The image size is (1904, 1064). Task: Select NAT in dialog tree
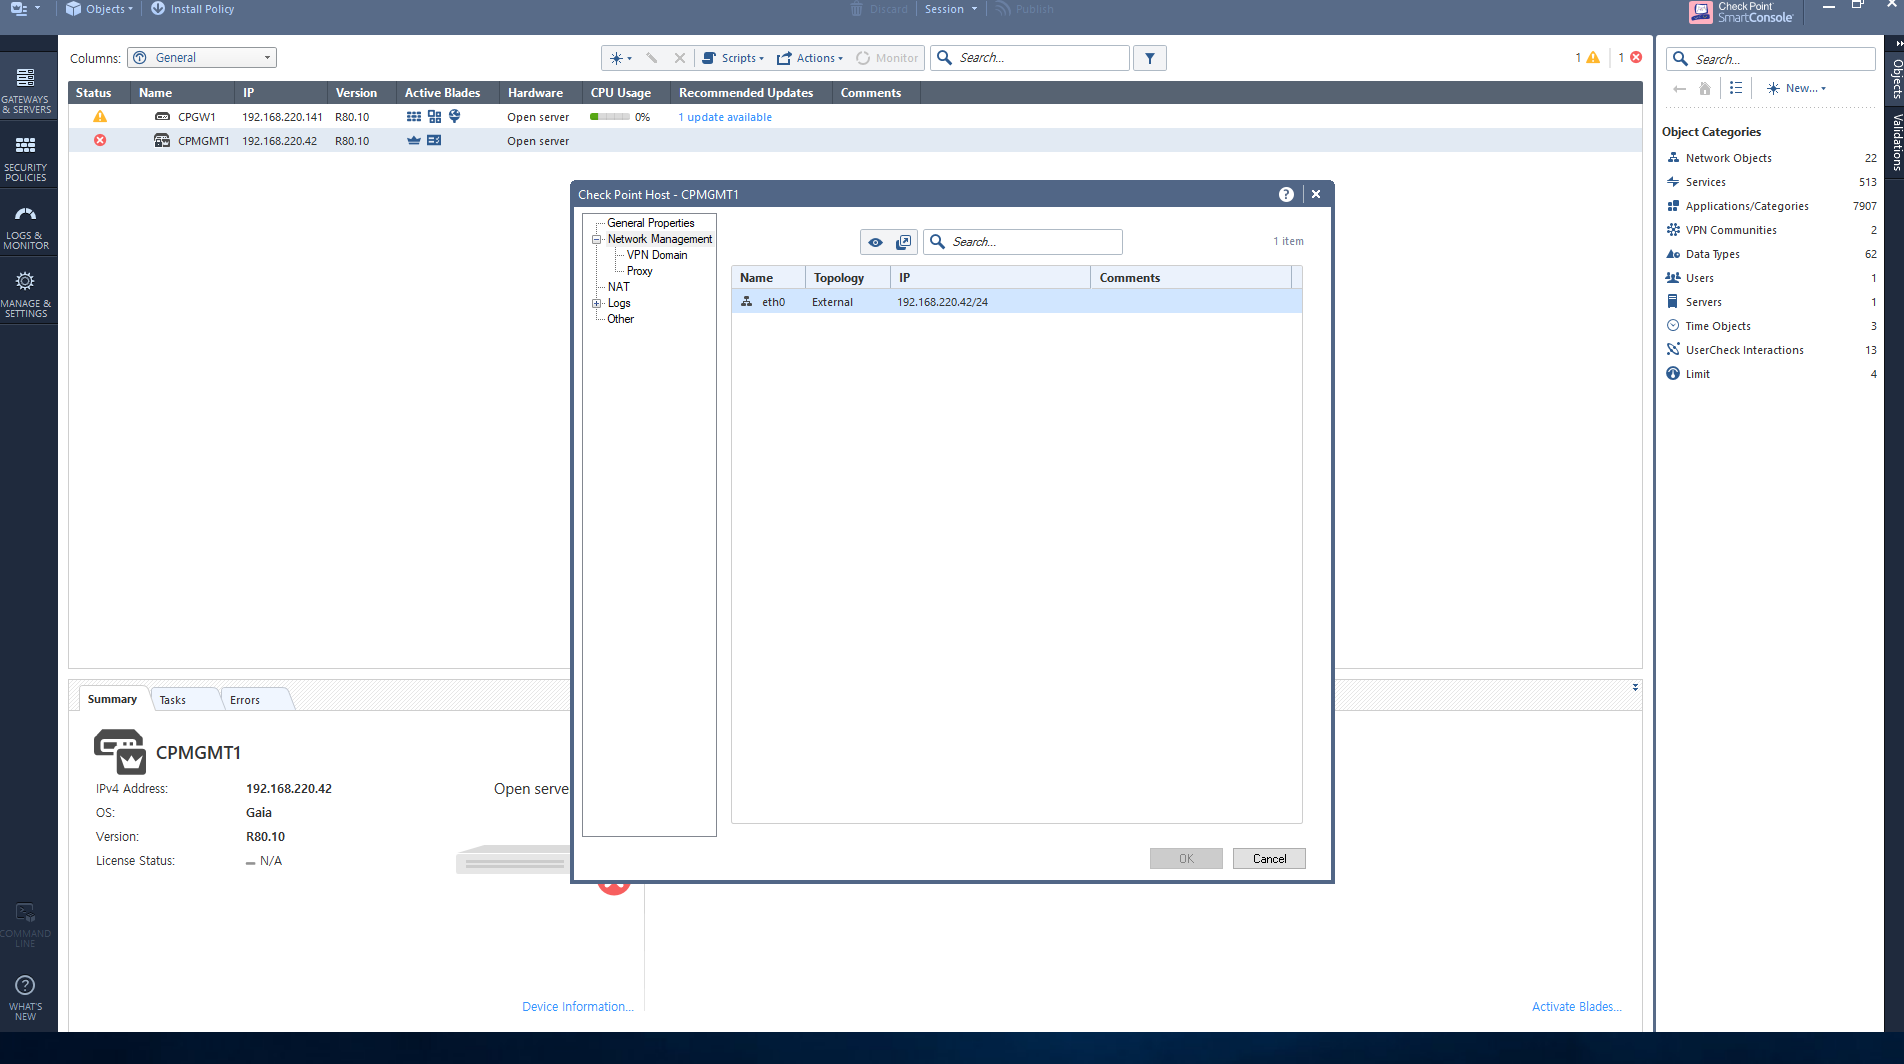[618, 287]
